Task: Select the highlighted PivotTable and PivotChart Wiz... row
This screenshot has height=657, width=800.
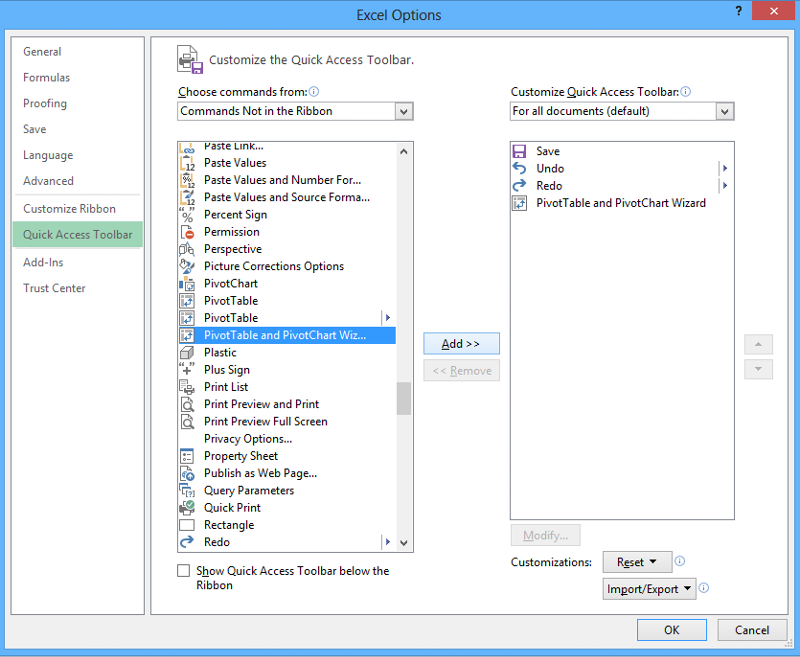Action: (287, 336)
